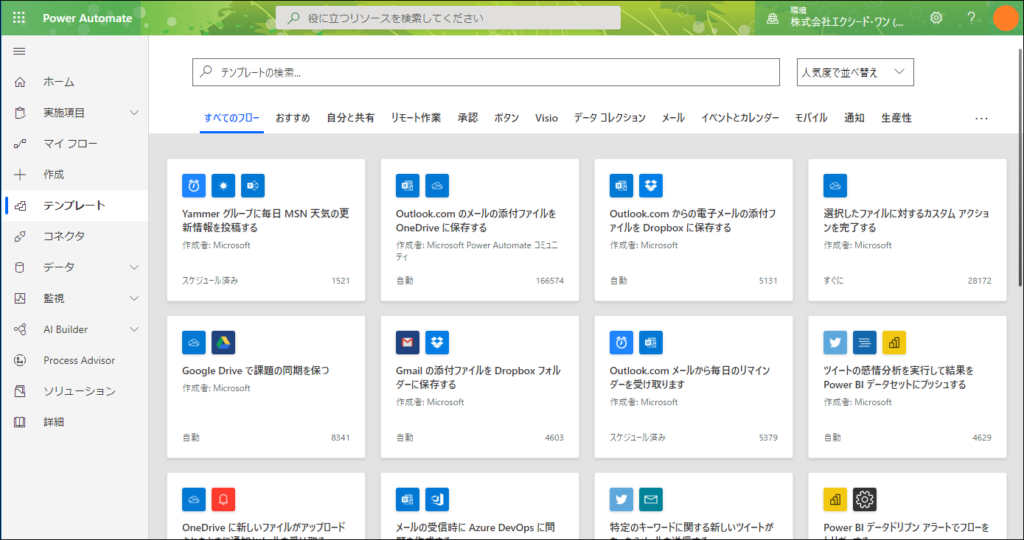Show more category tabs via ellipsis
The image size is (1024, 540).
coord(981,118)
